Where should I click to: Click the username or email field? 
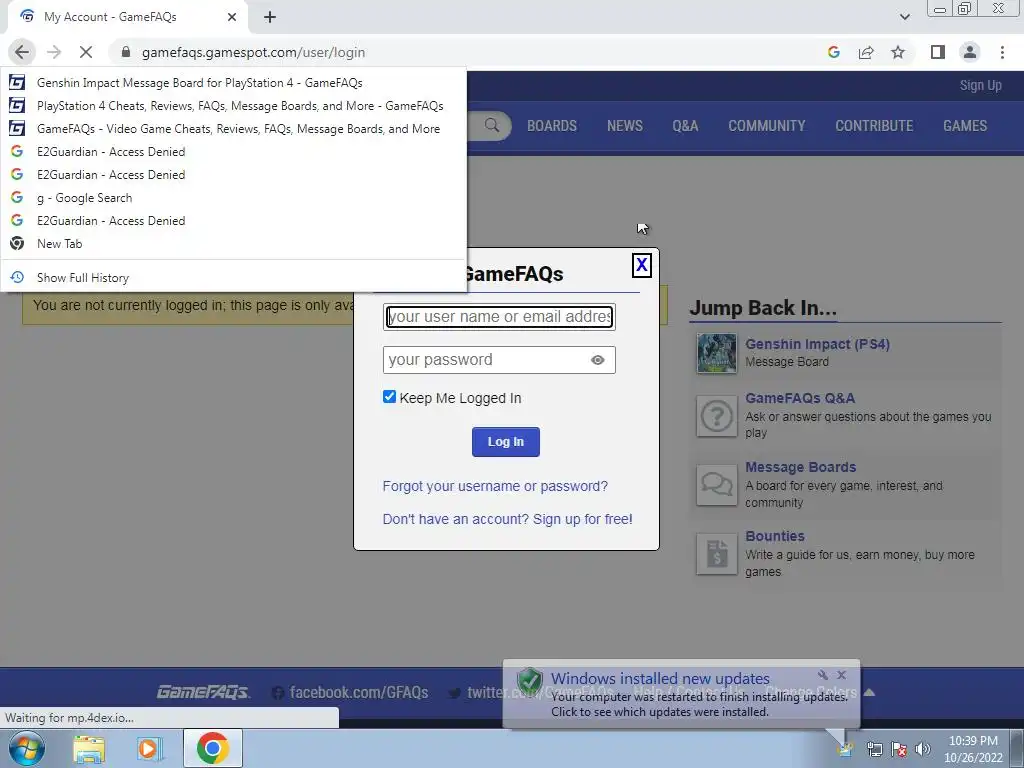(x=499, y=317)
